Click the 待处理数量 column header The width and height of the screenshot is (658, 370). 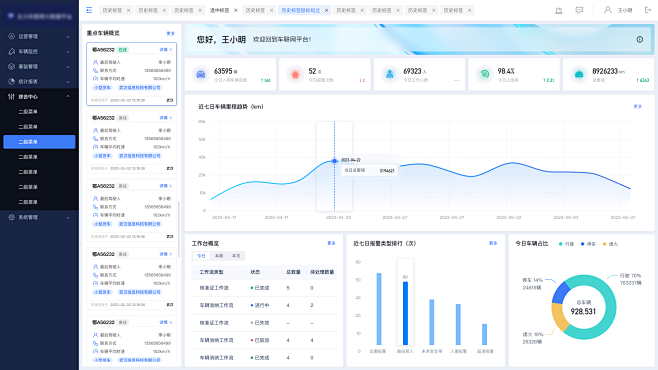pos(322,272)
